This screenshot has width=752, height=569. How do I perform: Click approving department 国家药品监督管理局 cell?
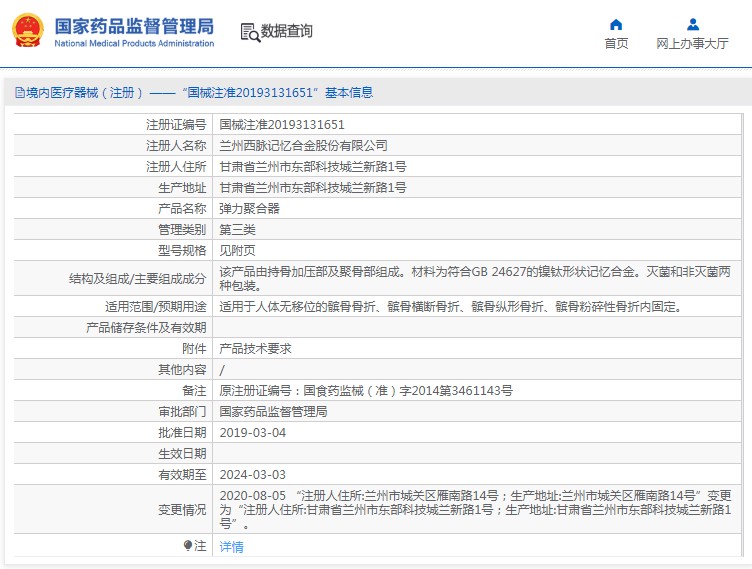pyautogui.click(x=273, y=412)
